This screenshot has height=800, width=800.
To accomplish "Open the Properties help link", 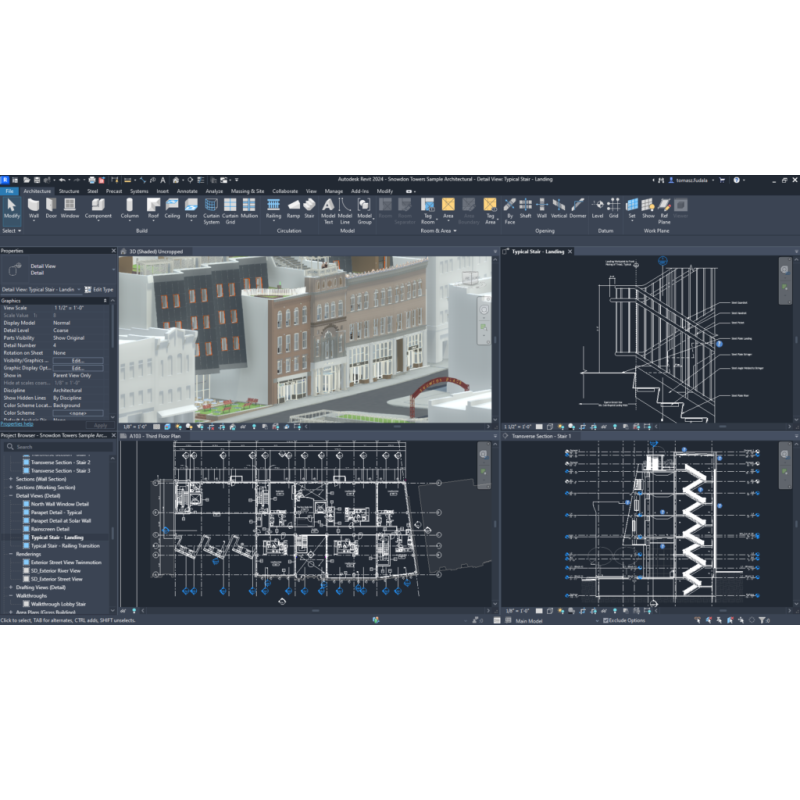I will coord(17,424).
